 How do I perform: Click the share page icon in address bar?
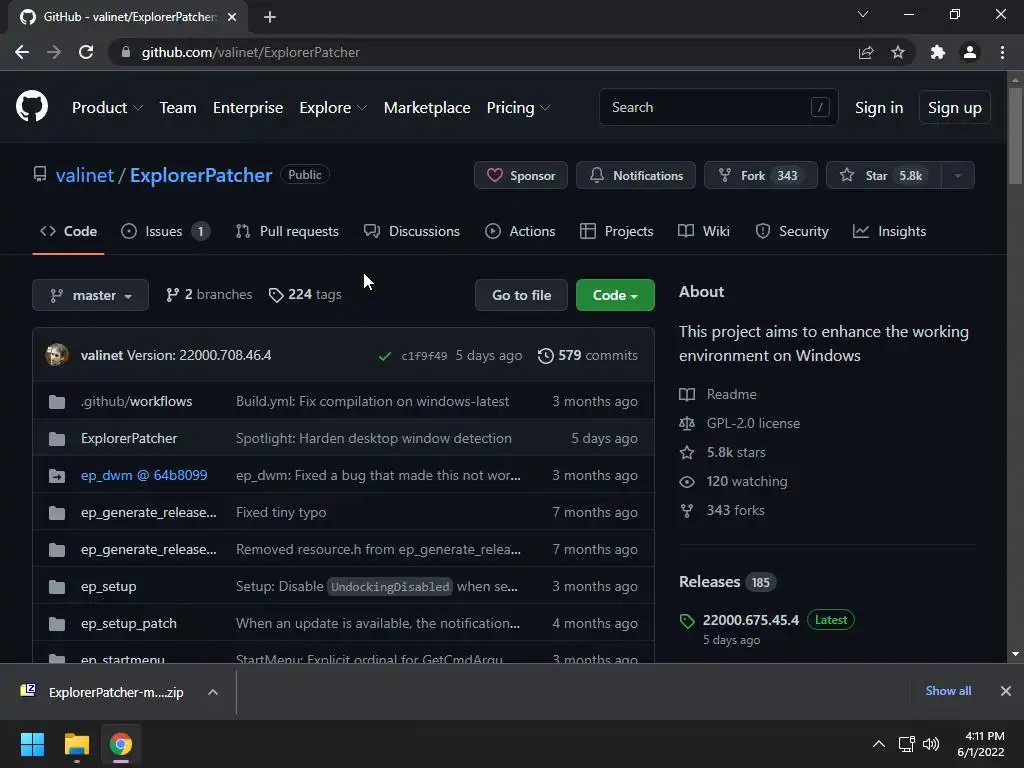tap(866, 52)
